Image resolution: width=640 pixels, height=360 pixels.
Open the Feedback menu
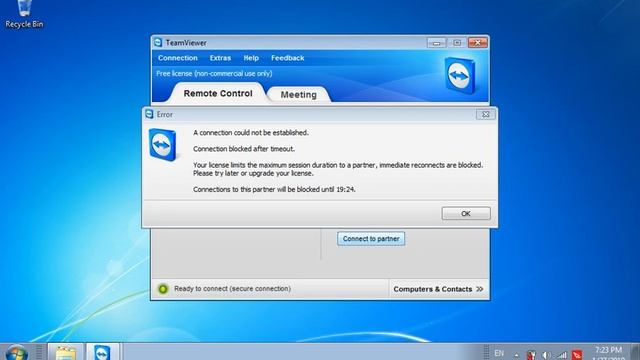click(287, 58)
